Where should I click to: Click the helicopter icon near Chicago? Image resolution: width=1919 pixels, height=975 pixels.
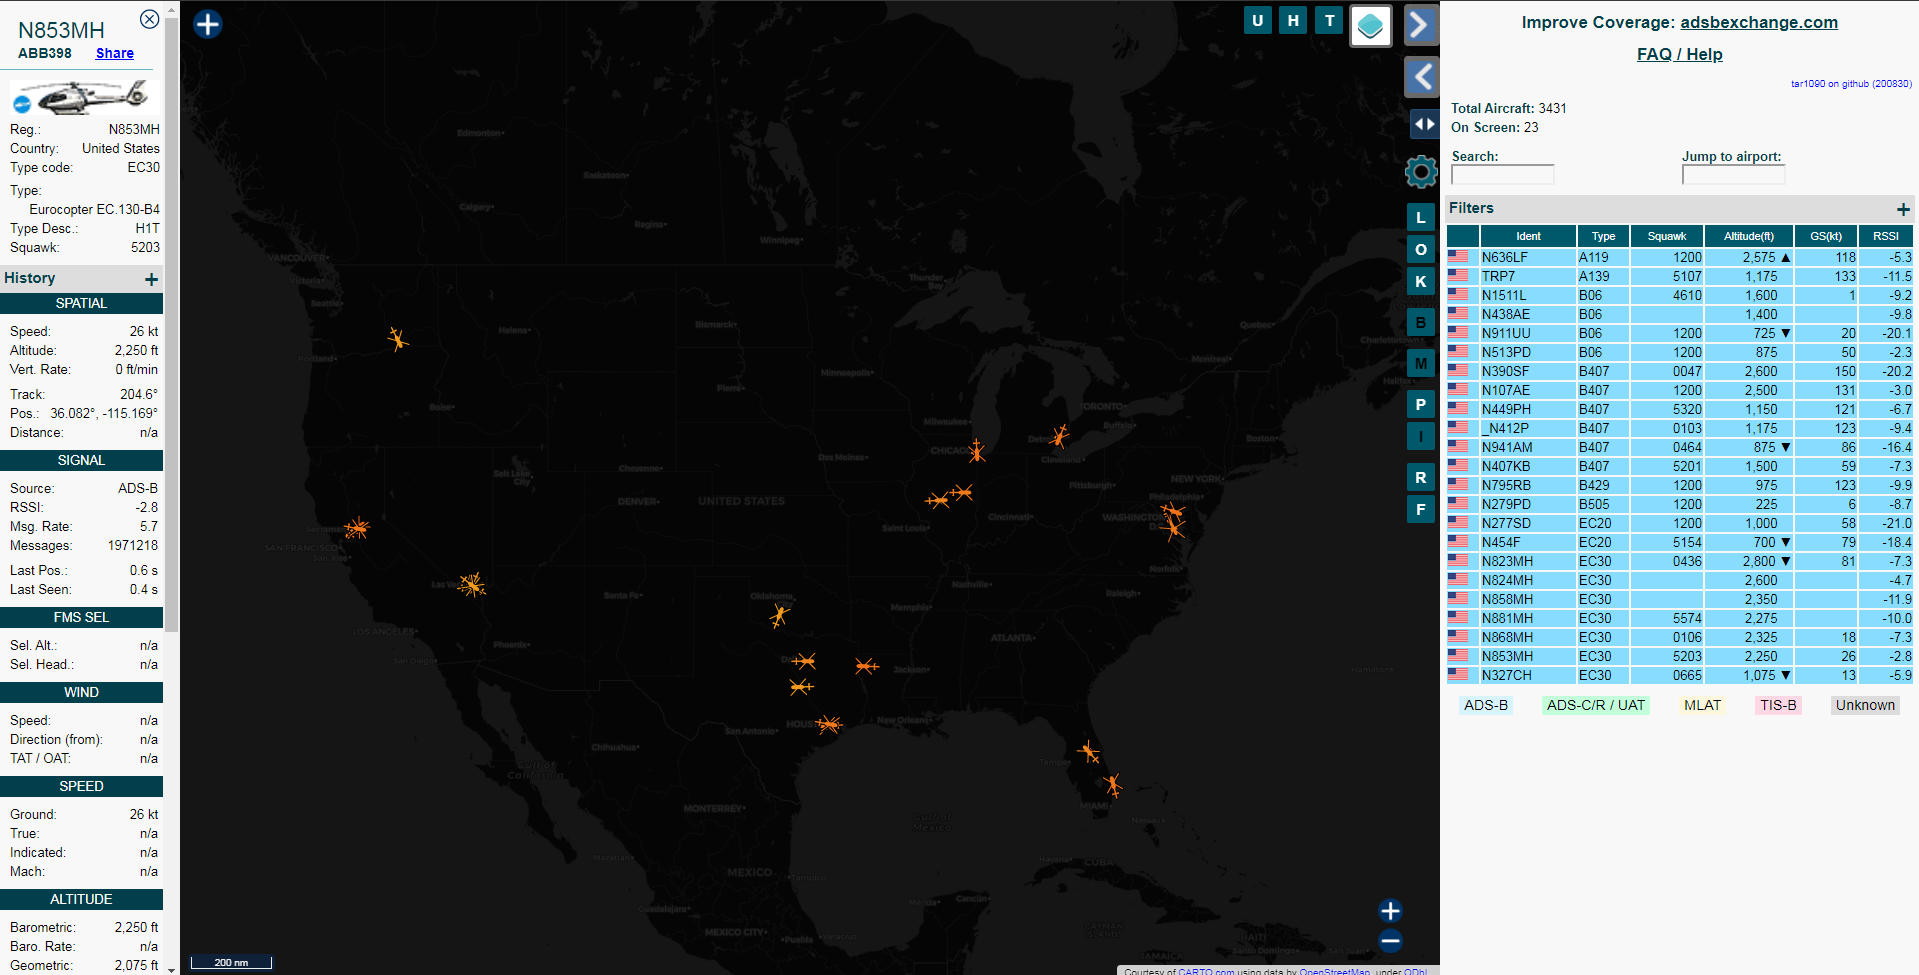(x=977, y=451)
